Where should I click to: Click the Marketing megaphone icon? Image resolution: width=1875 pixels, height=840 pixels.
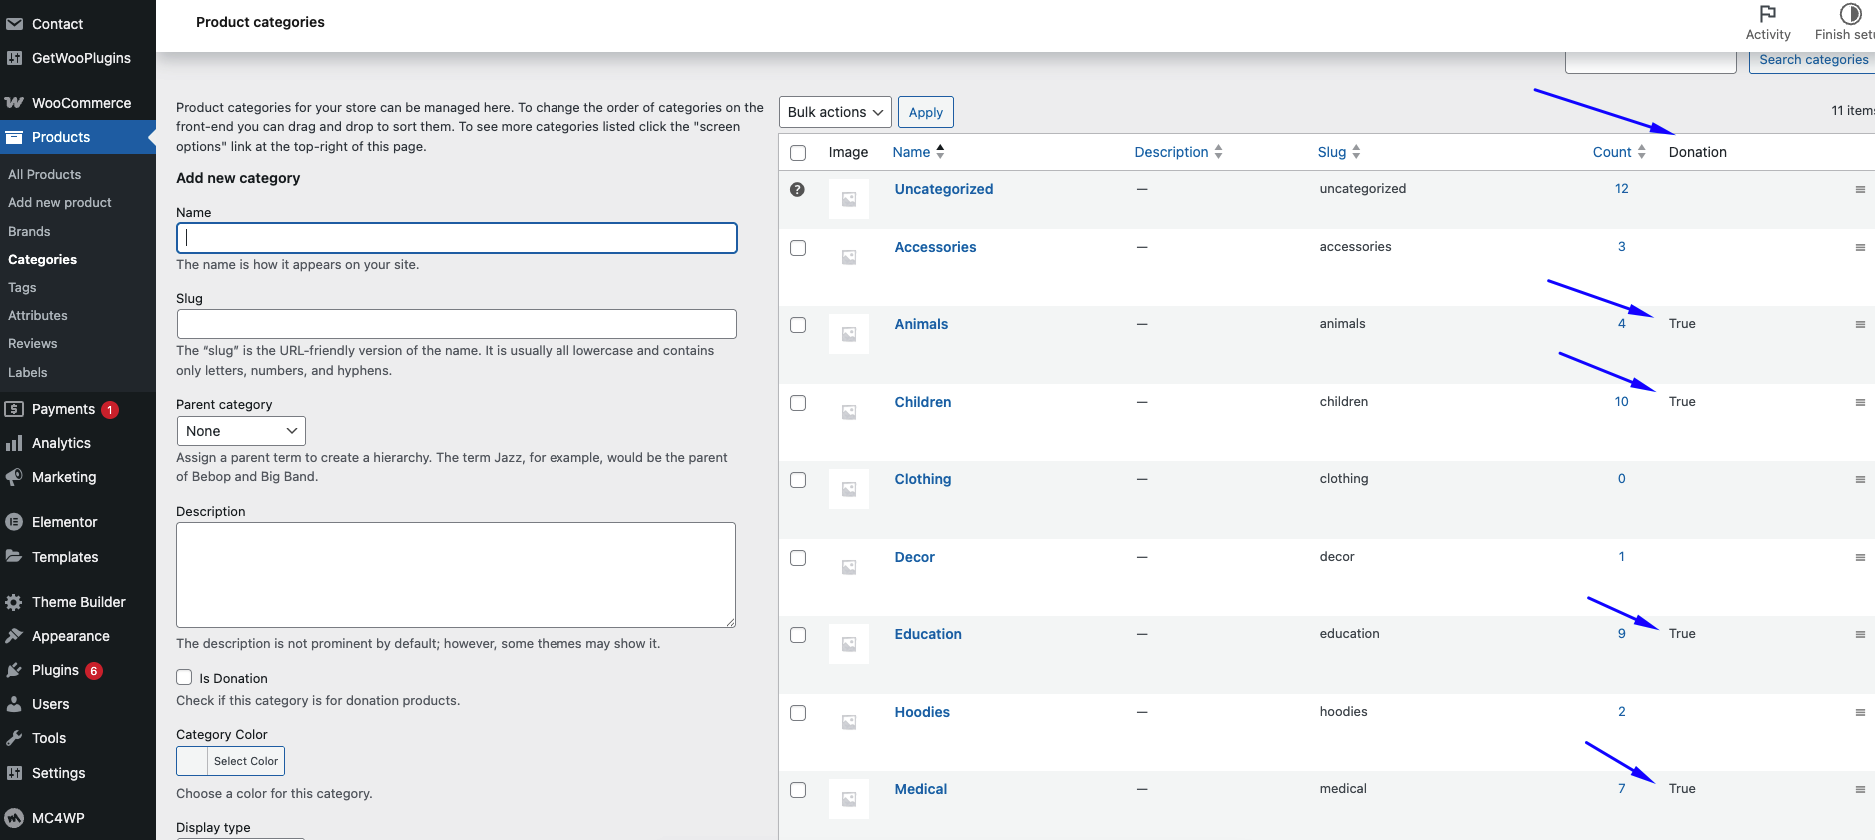point(14,477)
